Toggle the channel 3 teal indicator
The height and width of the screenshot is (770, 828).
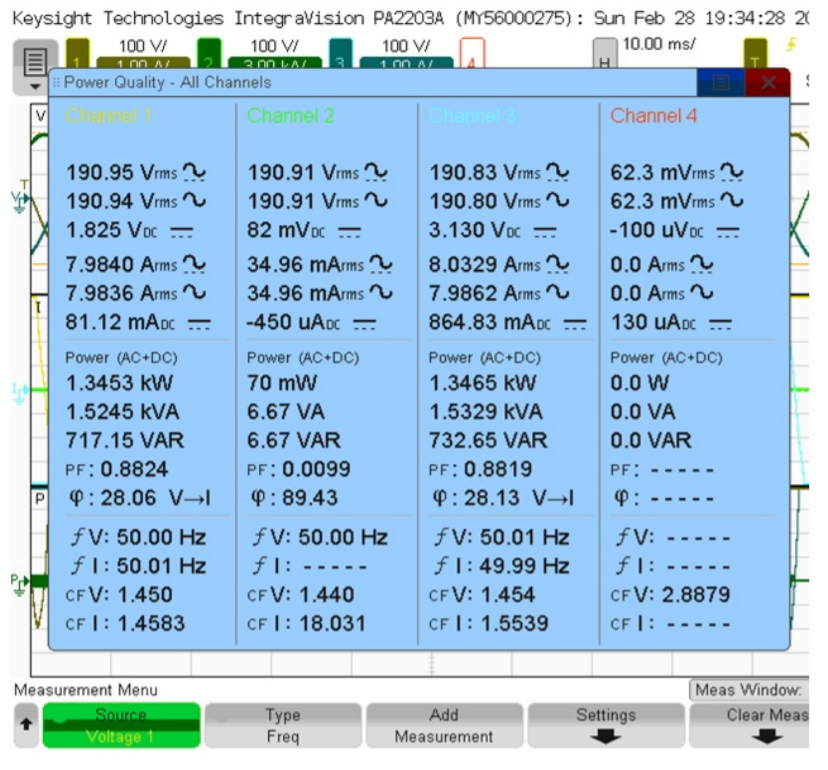[x=340, y=52]
